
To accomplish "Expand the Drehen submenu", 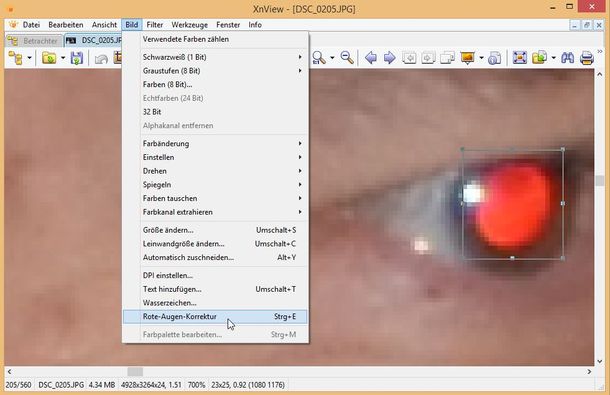I will click(215, 171).
